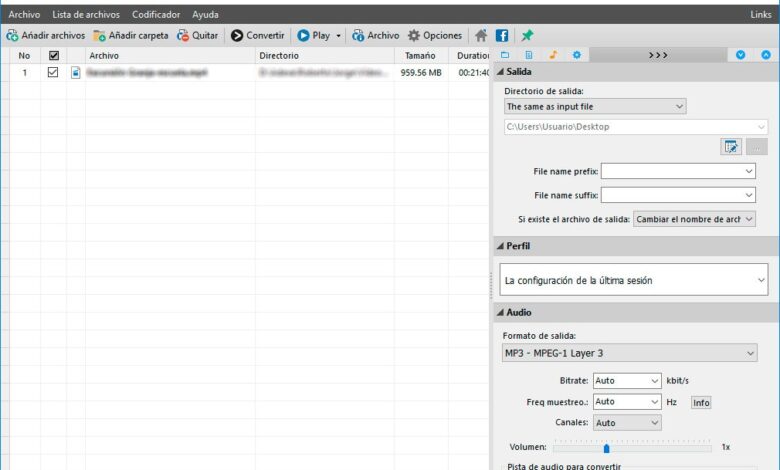This screenshot has width=780, height=470.
Task: Open the Links menu
Action: pos(761,14)
